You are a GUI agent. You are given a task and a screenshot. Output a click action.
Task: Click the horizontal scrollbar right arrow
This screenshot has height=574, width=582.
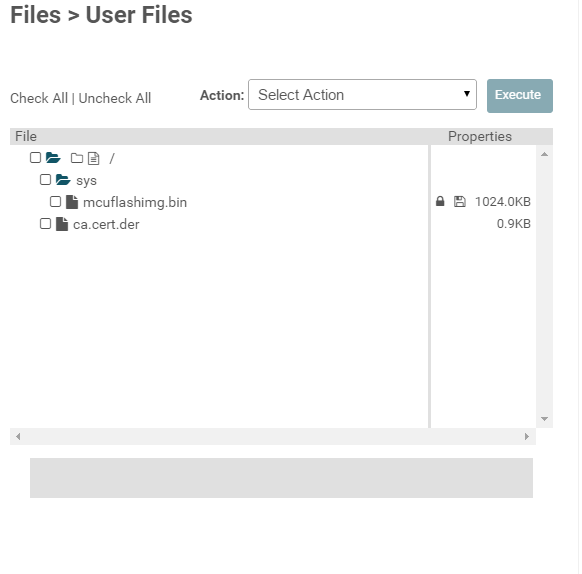click(x=527, y=436)
